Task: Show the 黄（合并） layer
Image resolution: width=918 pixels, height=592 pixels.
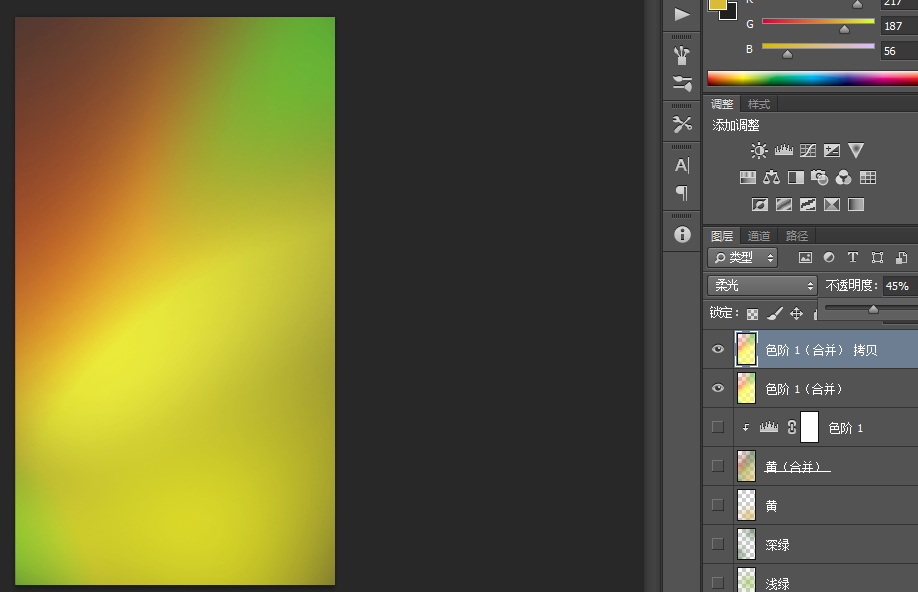Action: click(x=717, y=466)
